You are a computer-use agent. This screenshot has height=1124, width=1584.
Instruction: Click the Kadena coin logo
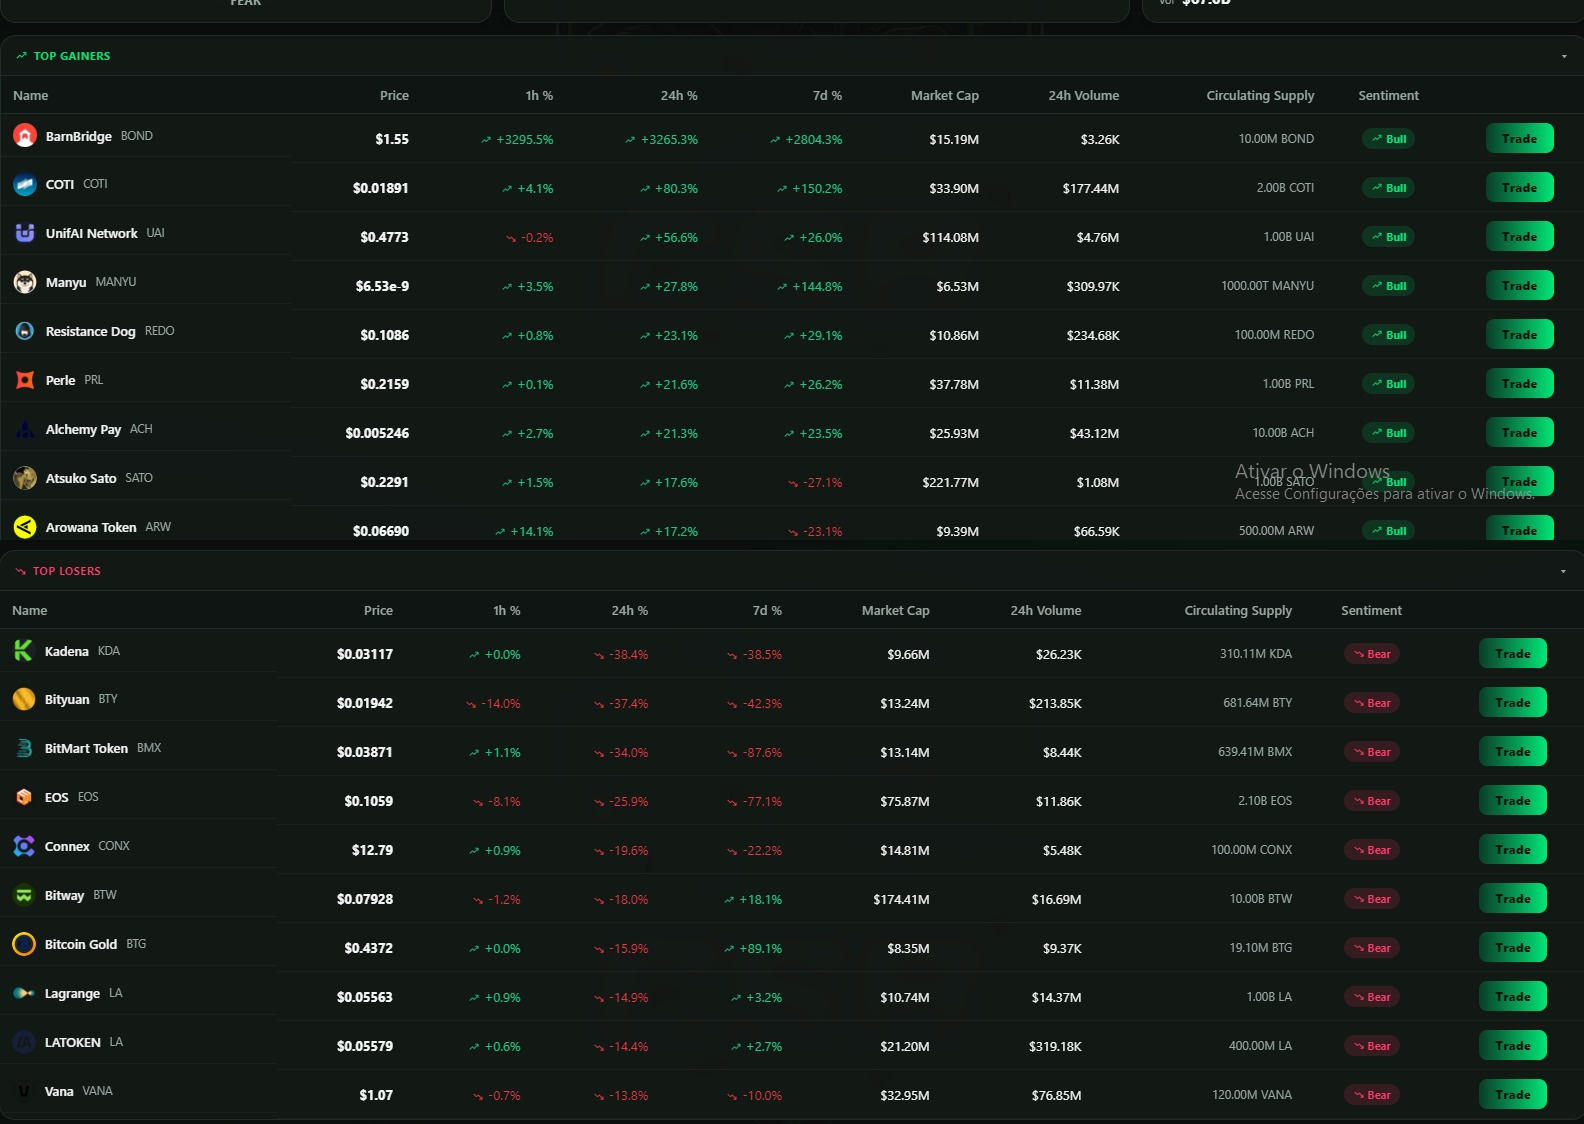24,650
